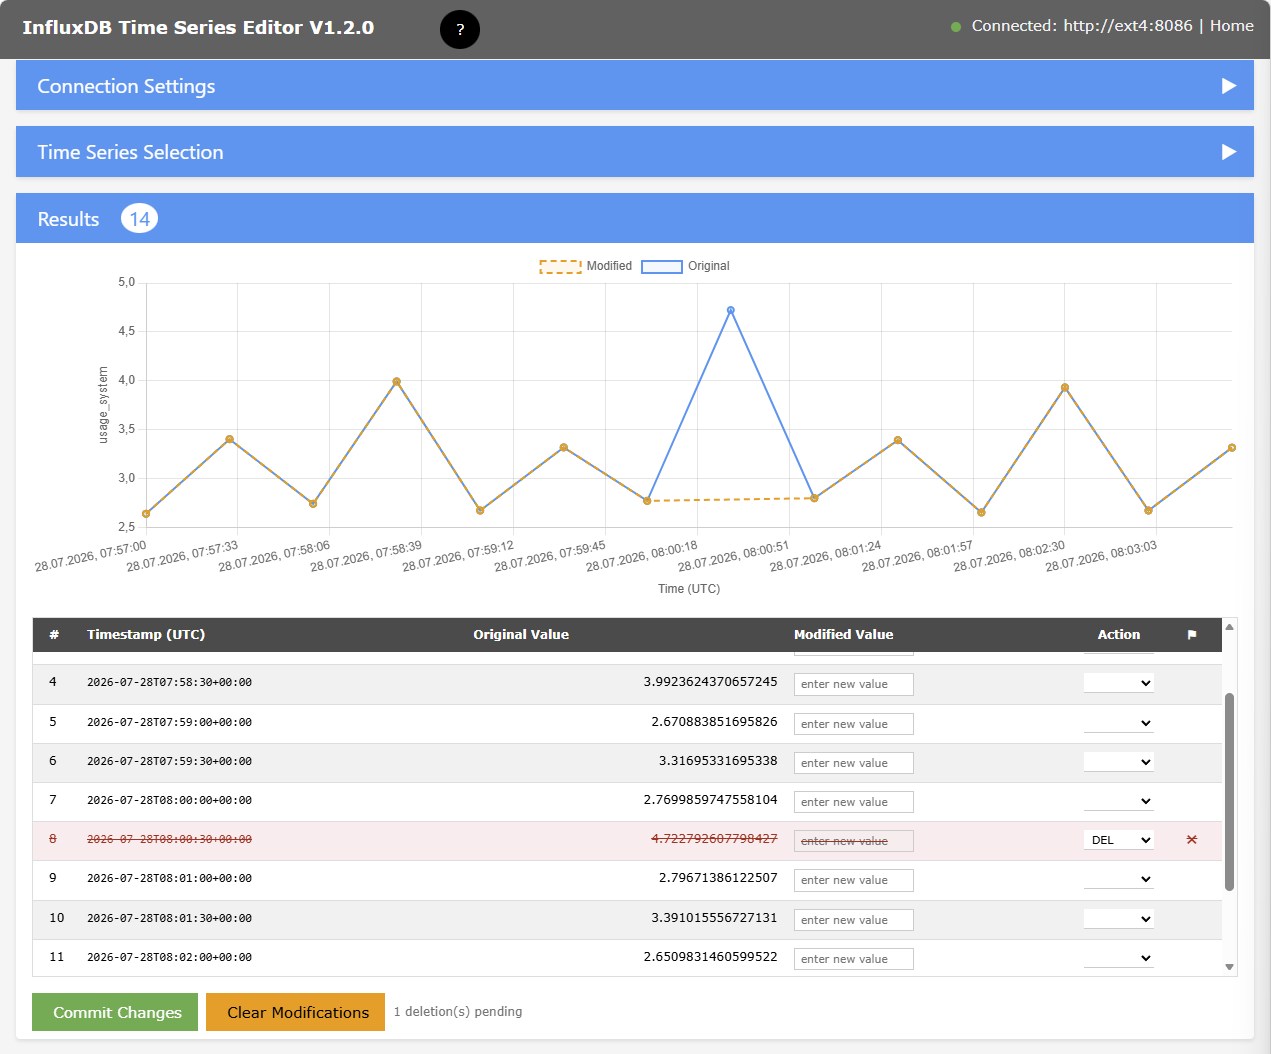Click Clear Modifications button
The width and height of the screenshot is (1271, 1054).
tap(295, 1012)
